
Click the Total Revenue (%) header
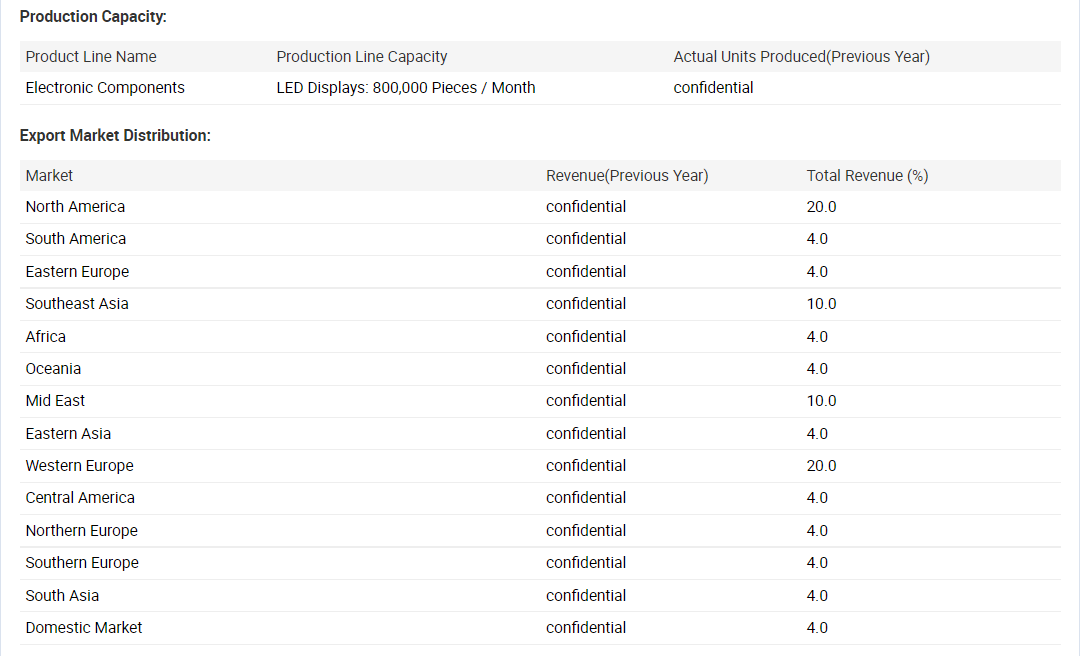coord(867,176)
